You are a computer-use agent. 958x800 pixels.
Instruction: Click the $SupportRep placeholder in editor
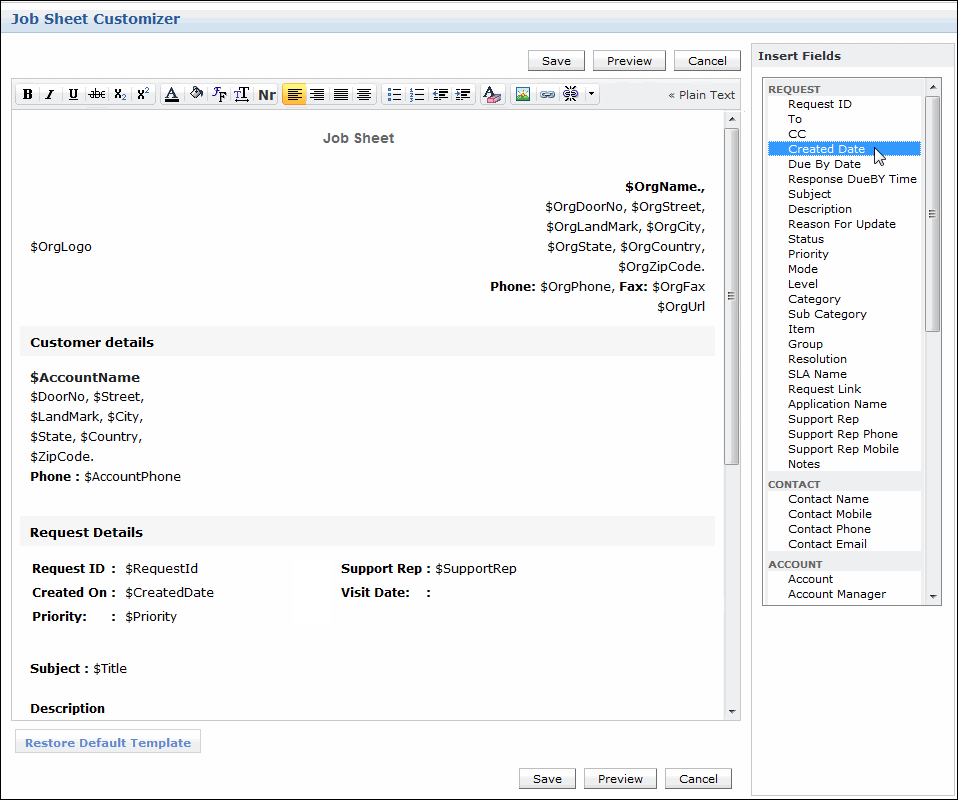tap(475, 568)
